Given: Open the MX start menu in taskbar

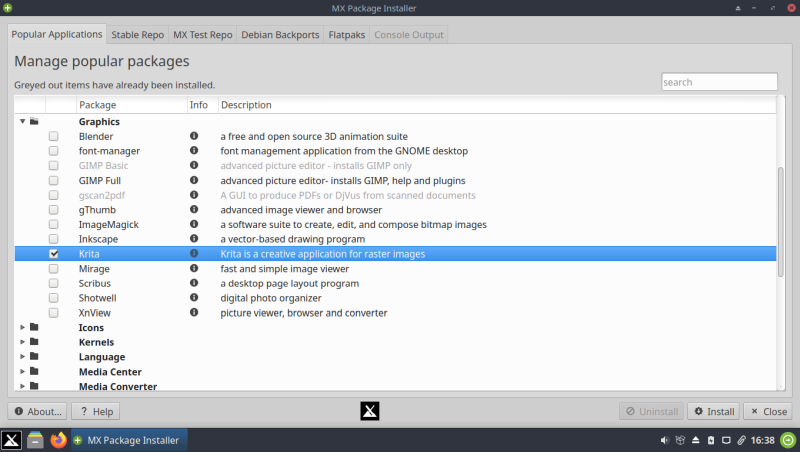Looking at the screenshot, I should click(x=11, y=440).
